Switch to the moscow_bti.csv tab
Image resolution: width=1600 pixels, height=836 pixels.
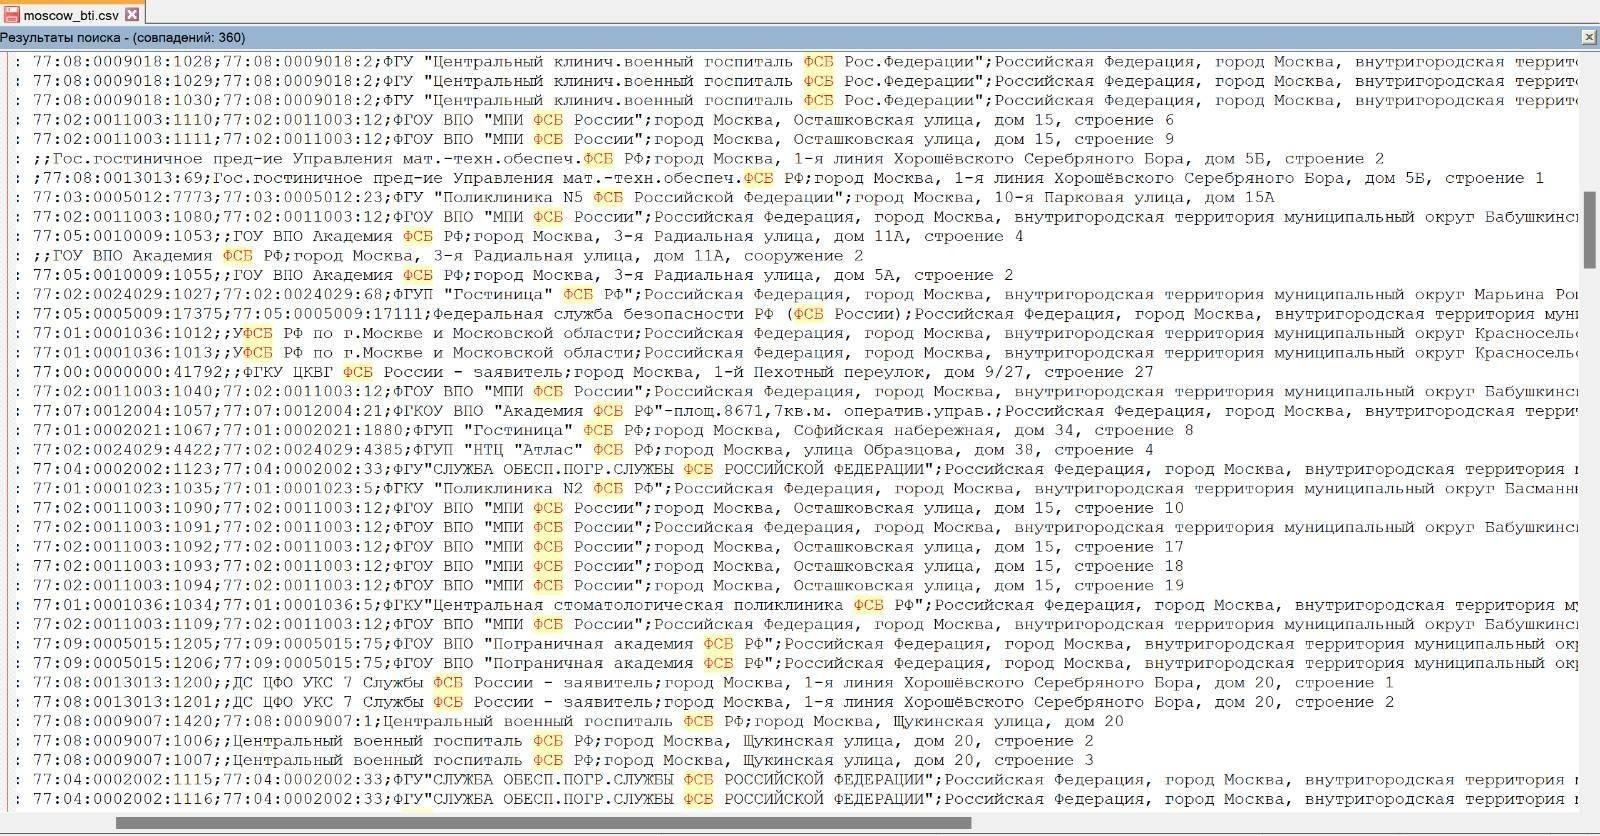72,14
